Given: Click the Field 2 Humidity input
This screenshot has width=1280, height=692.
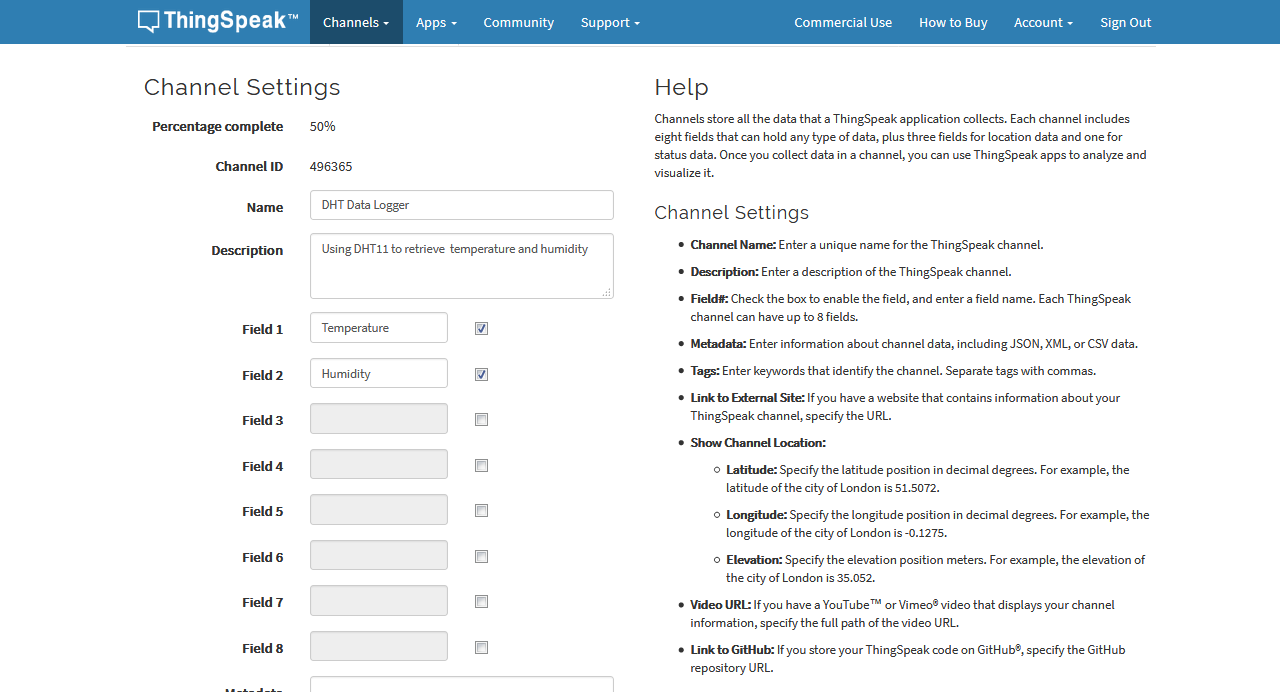Looking at the screenshot, I should click(x=379, y=374).
